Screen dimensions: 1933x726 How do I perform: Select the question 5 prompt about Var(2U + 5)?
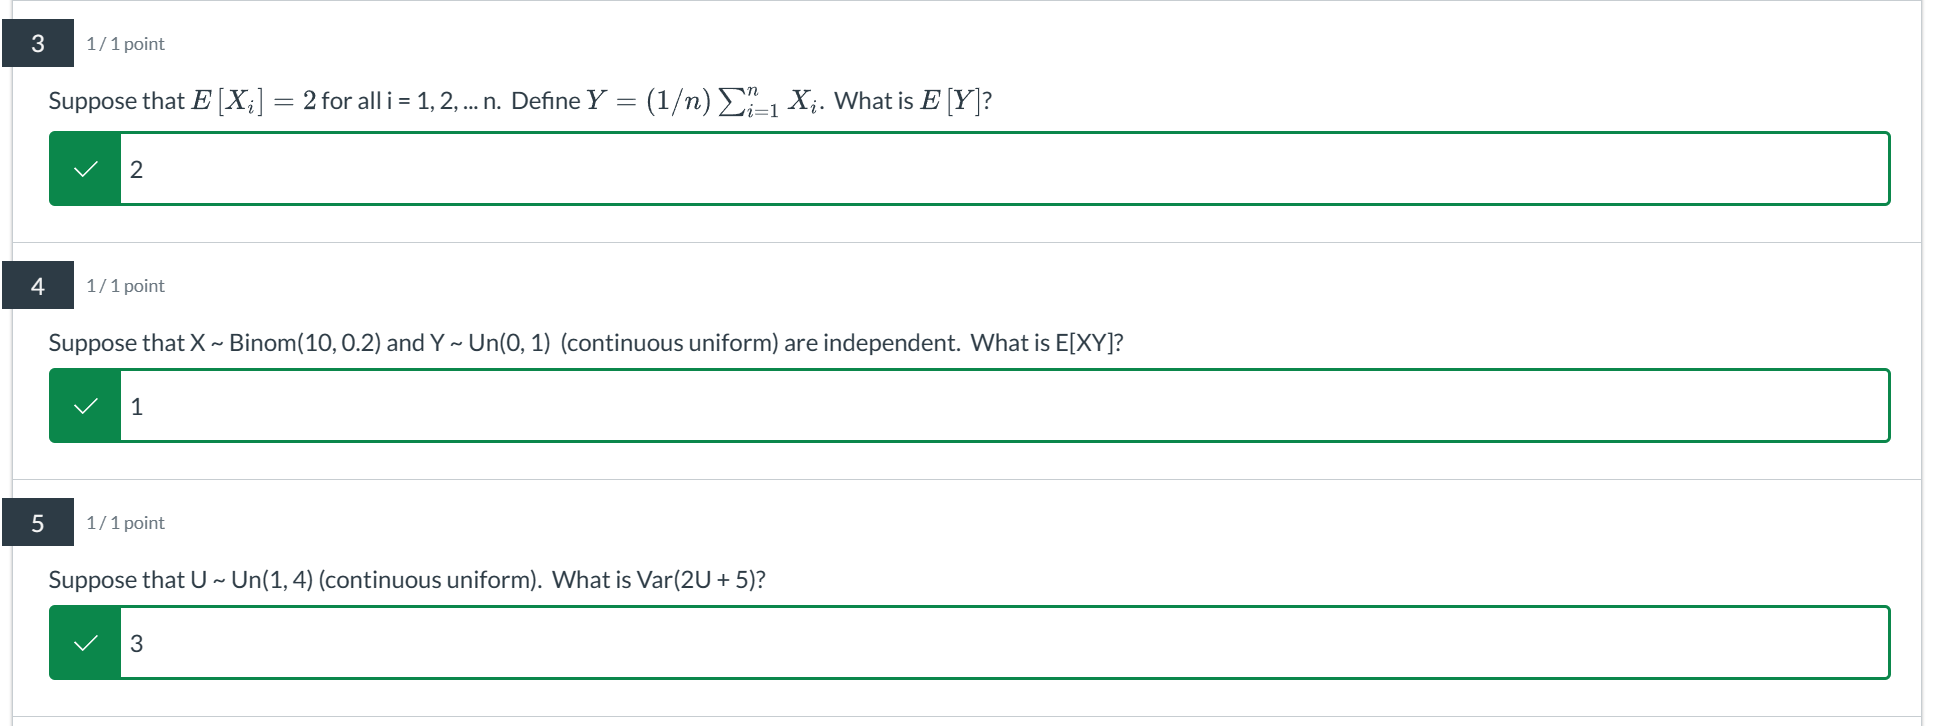(x=407, y=579)
